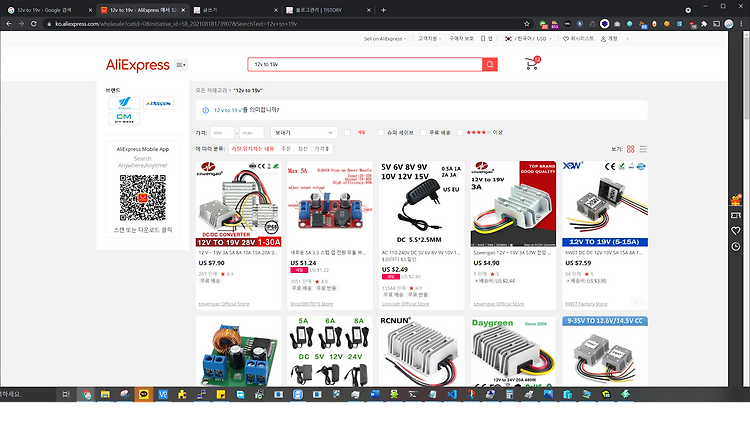Click the gift box icon in right sidebar

(x=736, y=200)
